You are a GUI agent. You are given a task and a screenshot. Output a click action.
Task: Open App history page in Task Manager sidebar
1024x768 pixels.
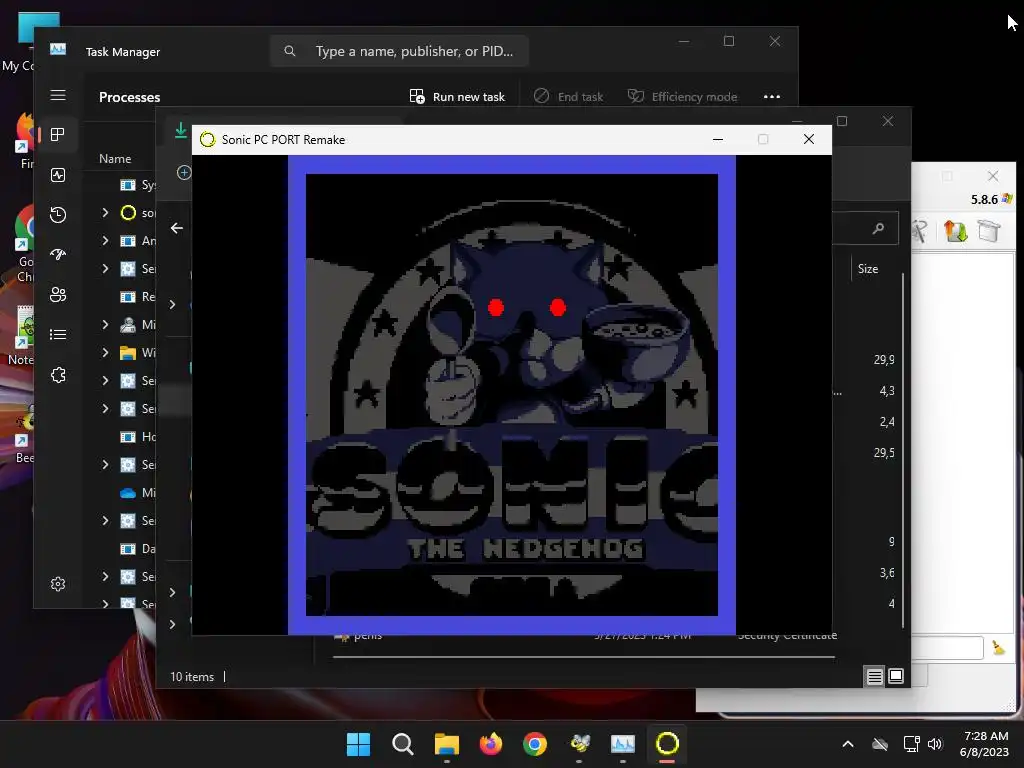click(x=58, y=215)
